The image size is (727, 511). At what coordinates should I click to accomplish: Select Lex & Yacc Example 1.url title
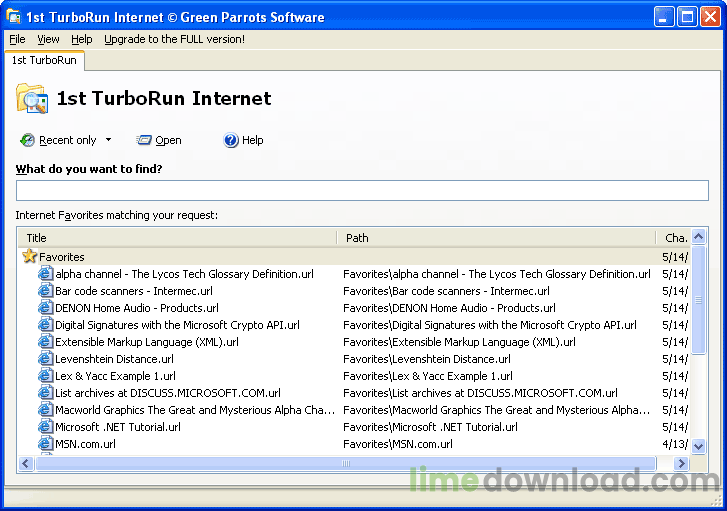coord(115,376)
